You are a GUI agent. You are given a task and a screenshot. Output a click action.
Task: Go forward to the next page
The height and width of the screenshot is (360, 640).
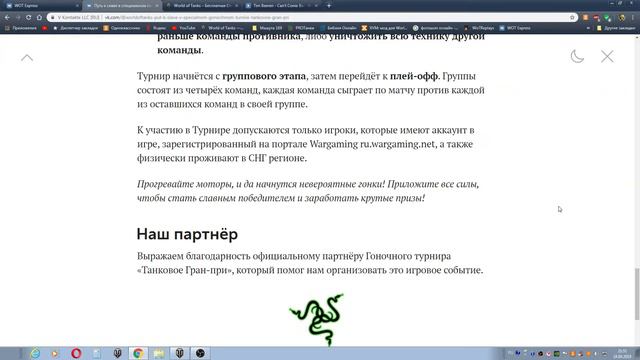pos(18,18)
